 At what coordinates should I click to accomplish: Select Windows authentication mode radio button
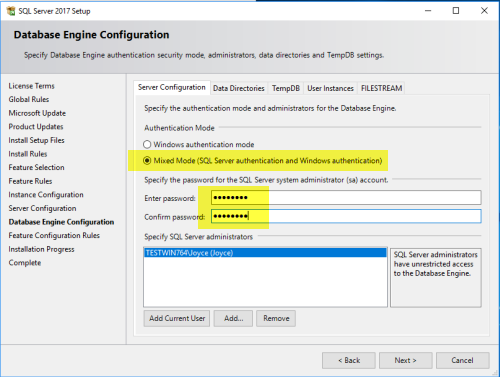pyautogui.click(x=147, y=144)
